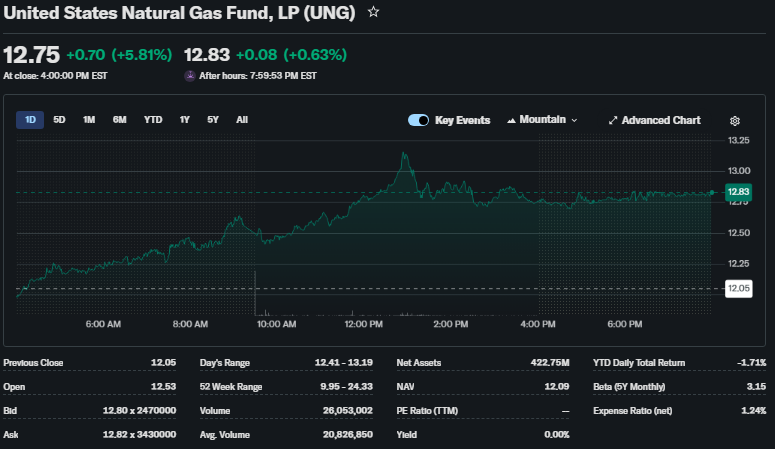The image size is (775, 449).
Task: Select the 1D time range
Action: click(x=30, y=120)
